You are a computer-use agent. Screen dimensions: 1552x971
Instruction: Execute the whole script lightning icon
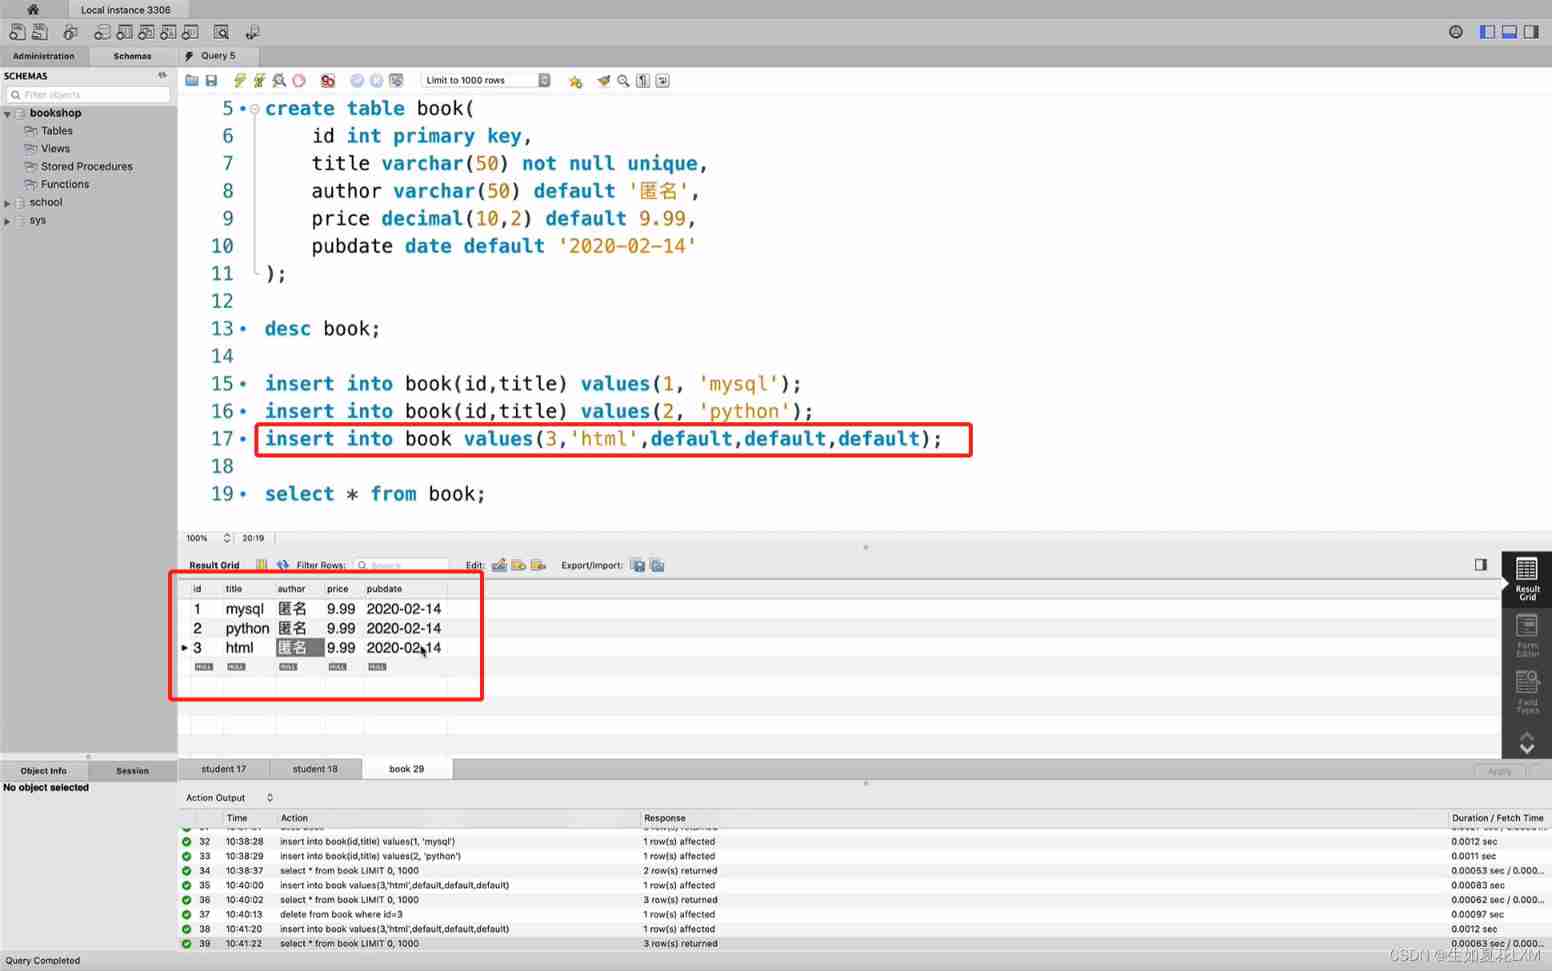(x=239, y=80)
